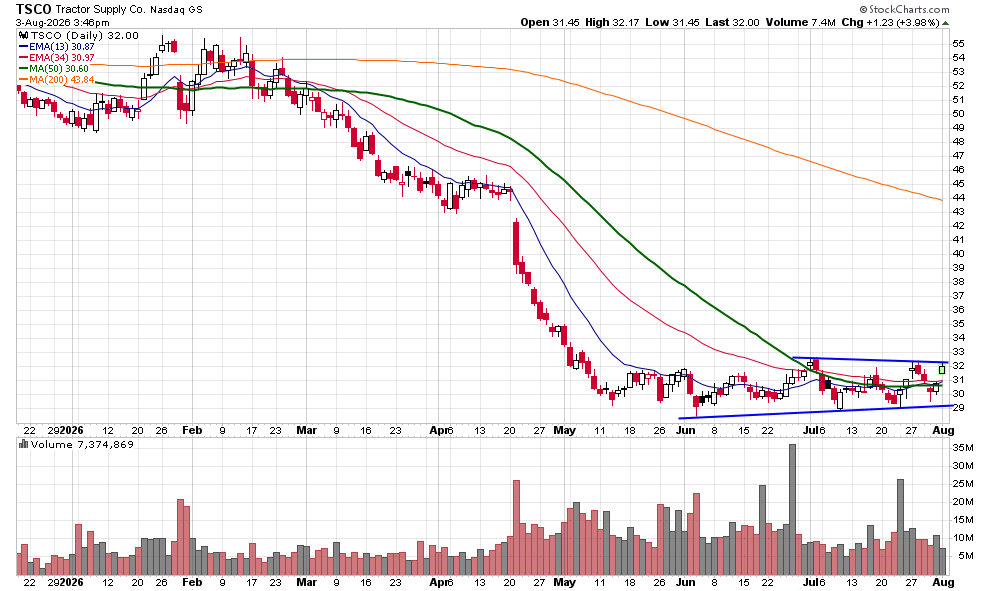
Task: Click the 35M volume axis label
Action: [x=962, y=448]
